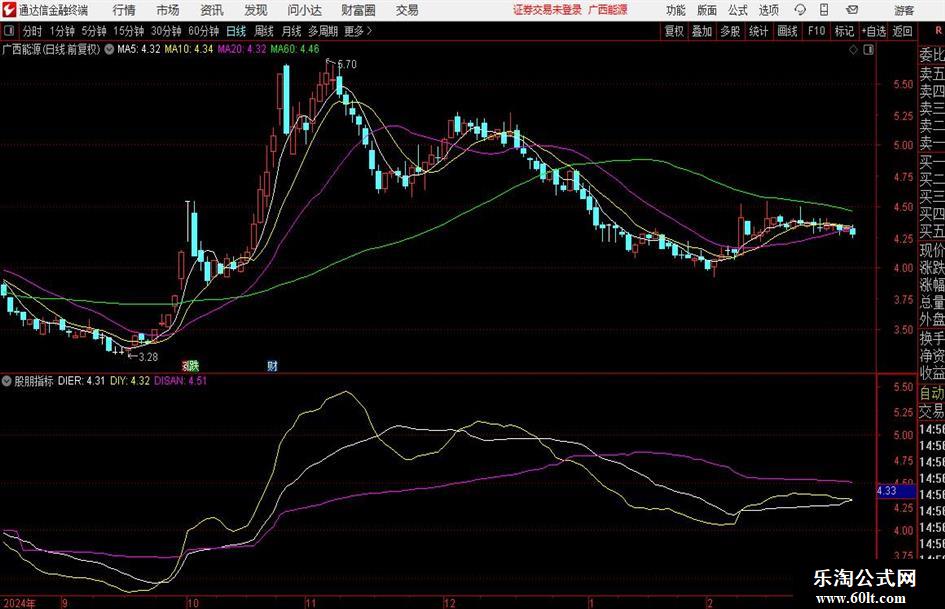
Task: Click the MA20: 4.32 indicator label
Action: pyautogui.click(x=242, y=49)
